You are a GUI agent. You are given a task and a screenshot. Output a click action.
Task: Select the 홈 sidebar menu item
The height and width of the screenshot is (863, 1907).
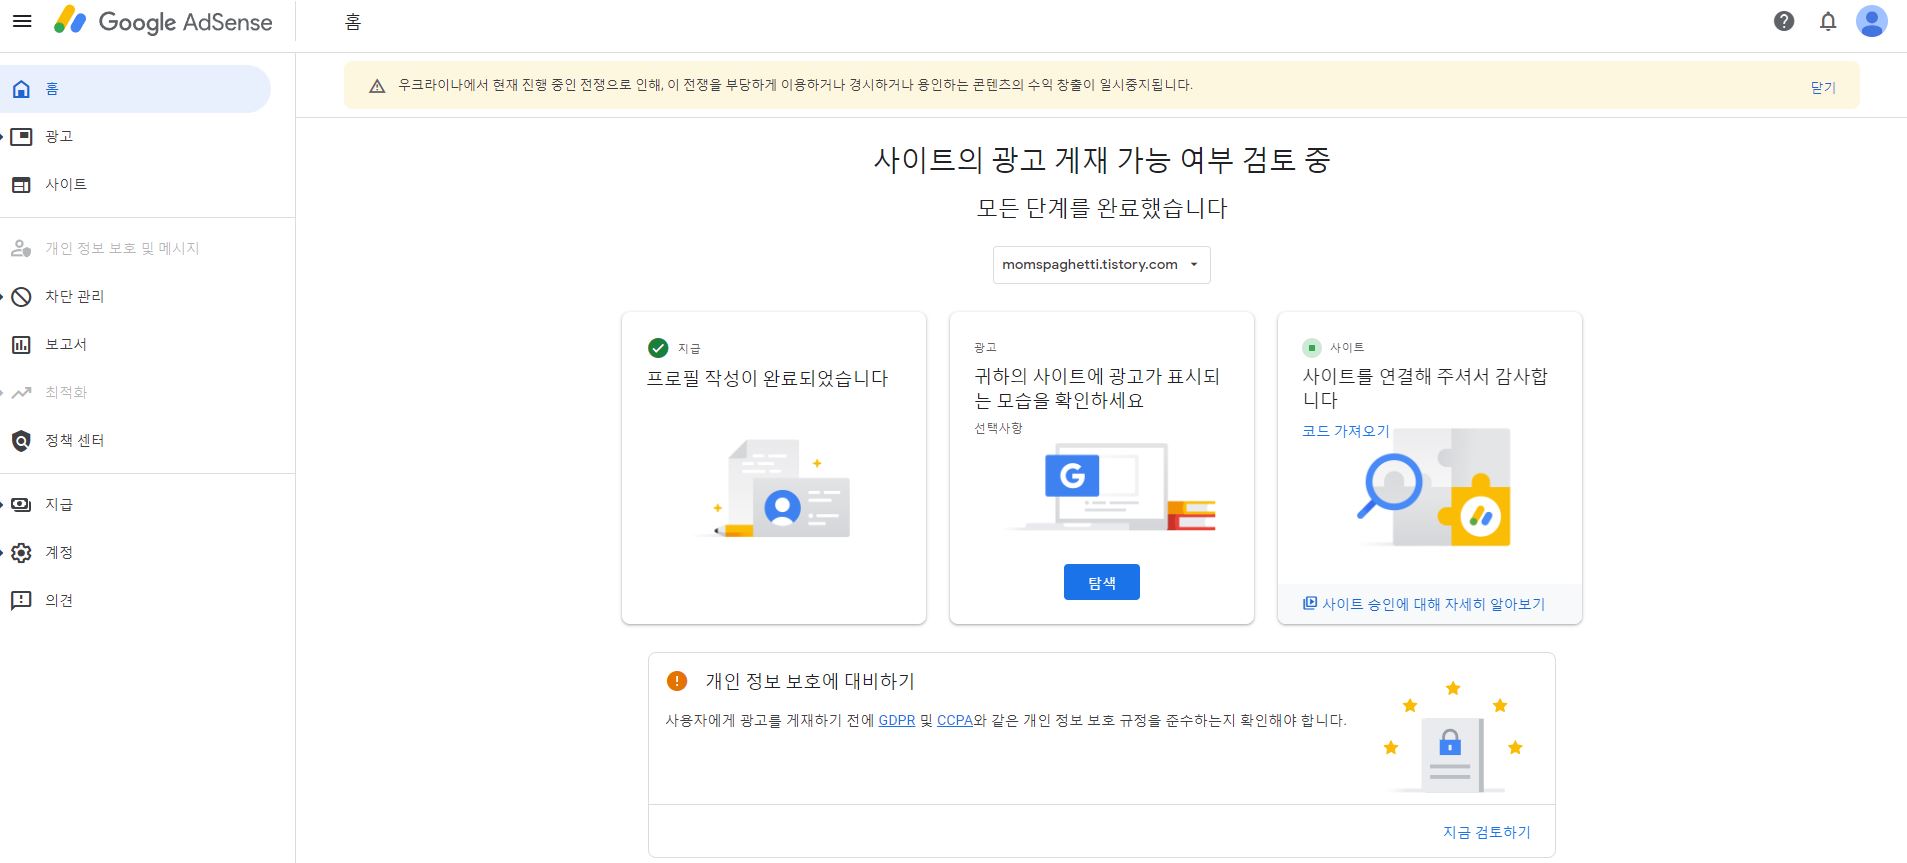click(135, 89)
